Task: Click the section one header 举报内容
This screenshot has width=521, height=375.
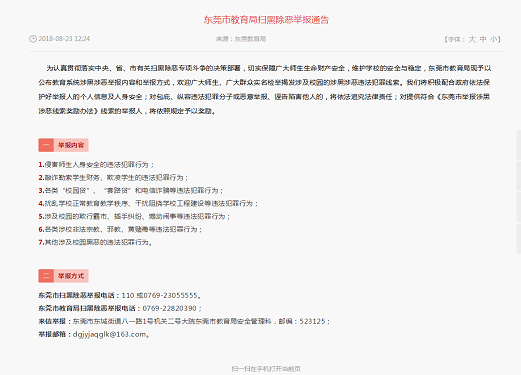Action: [x=71, y=145]
